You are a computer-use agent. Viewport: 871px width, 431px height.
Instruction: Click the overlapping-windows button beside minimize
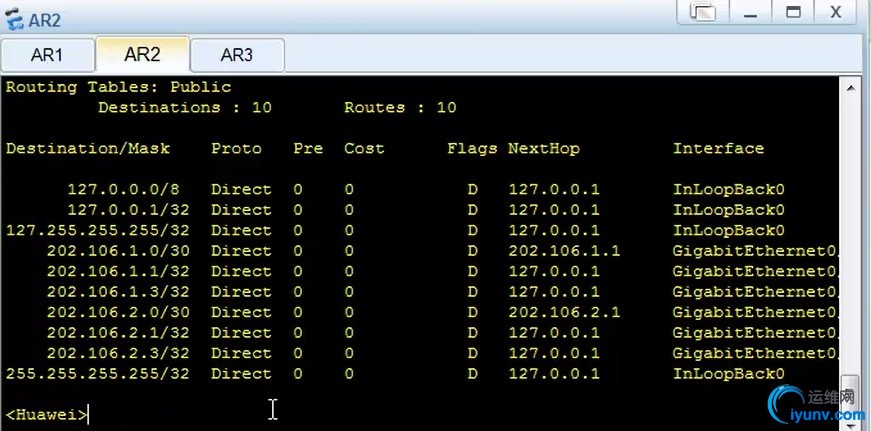coord(704,13)
